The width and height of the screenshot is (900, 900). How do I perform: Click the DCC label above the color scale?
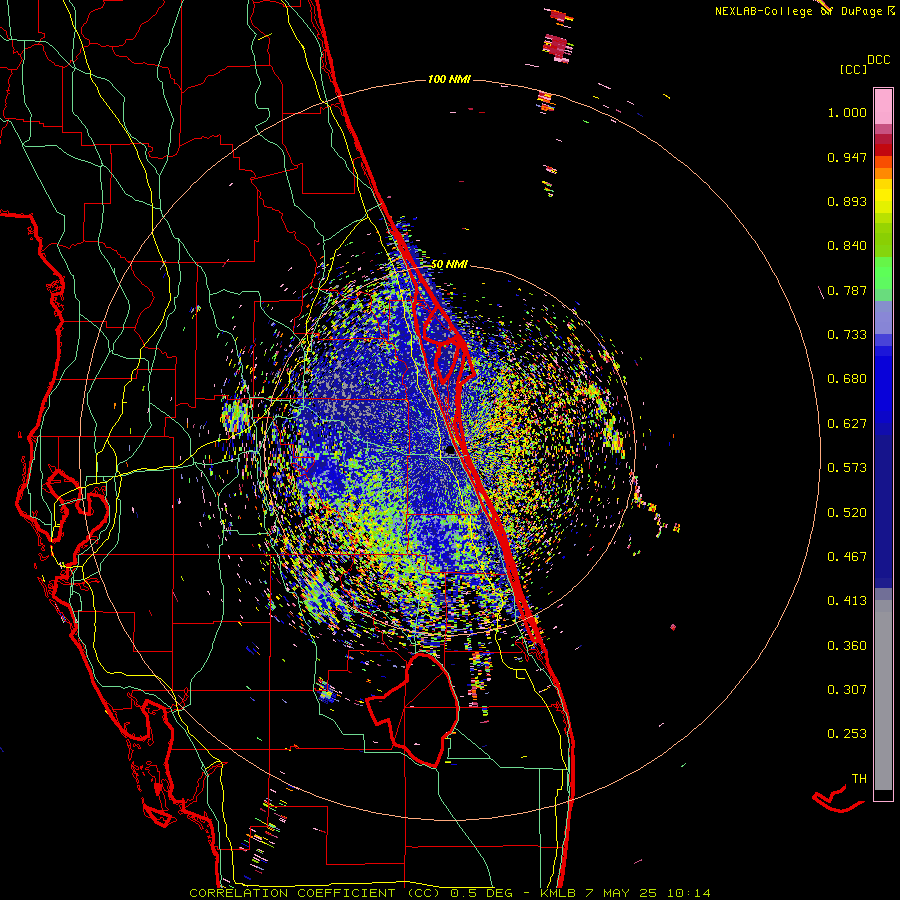[878, 60]
